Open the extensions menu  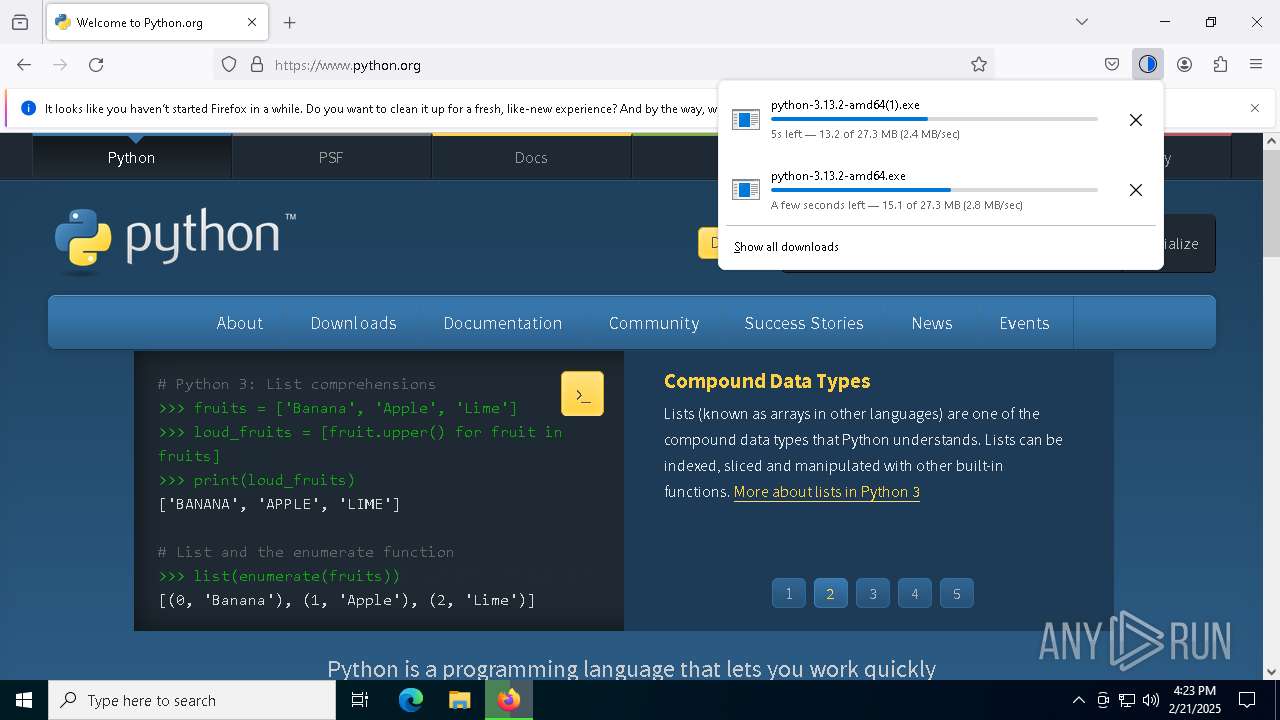point(1220,65)
